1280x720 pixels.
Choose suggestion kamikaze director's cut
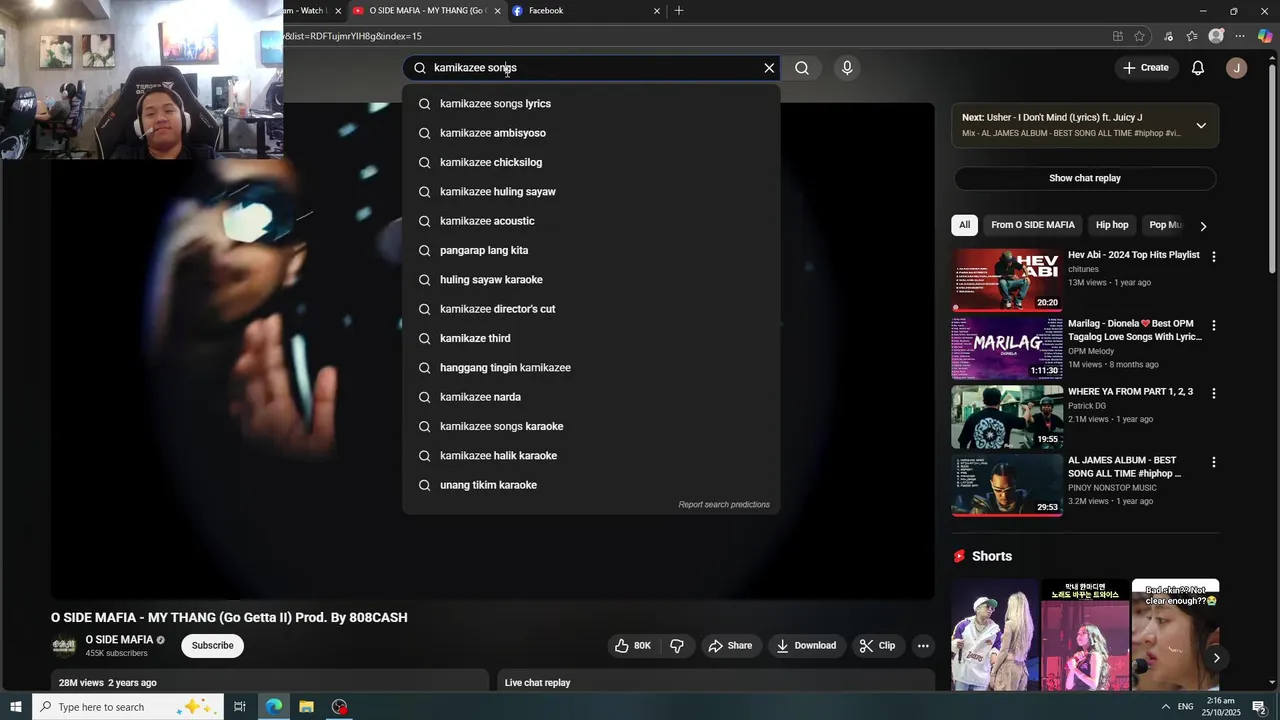[591, 309]
